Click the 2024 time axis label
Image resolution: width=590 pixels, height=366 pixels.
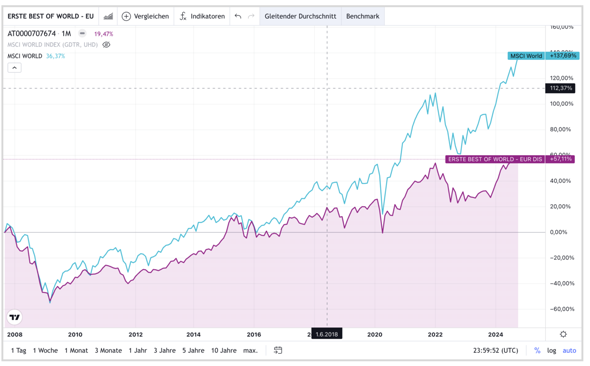[x=496, y=334]
